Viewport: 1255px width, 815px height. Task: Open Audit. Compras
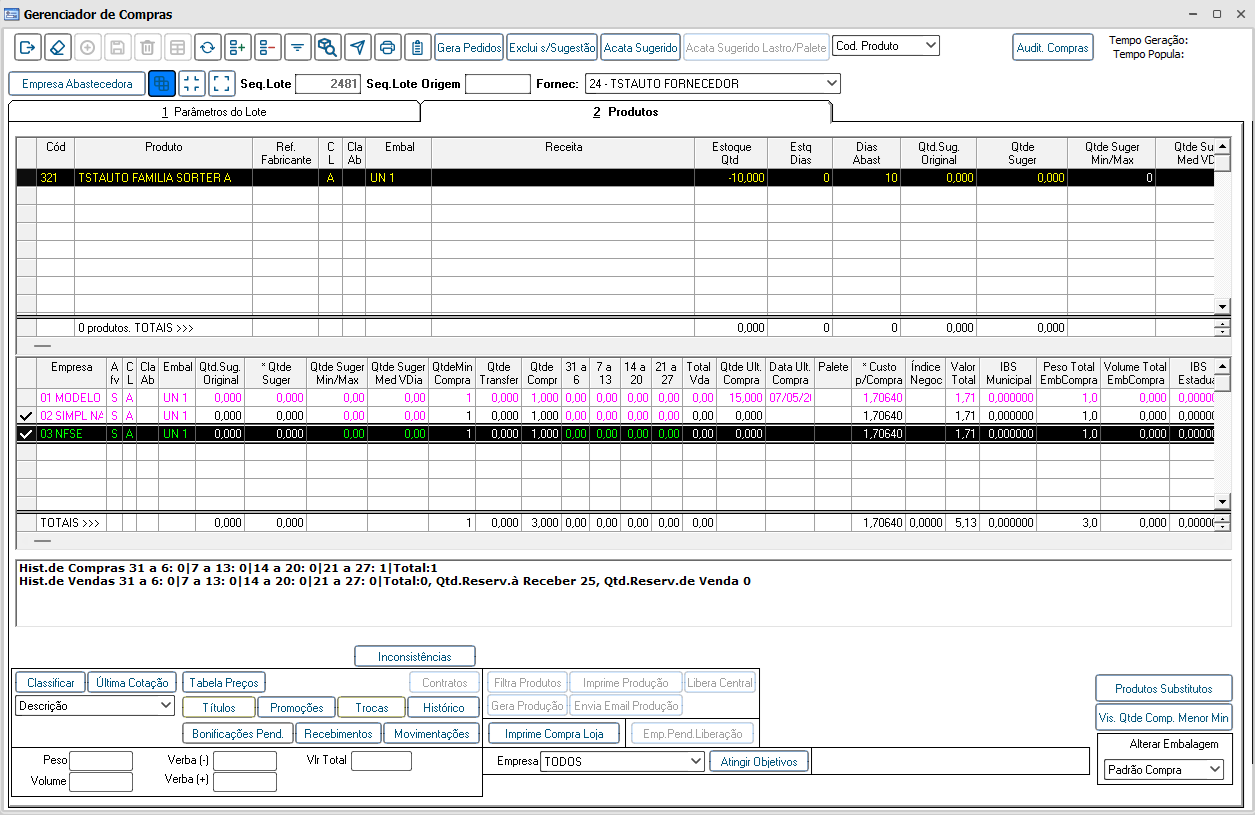(x=1052, y=47)
